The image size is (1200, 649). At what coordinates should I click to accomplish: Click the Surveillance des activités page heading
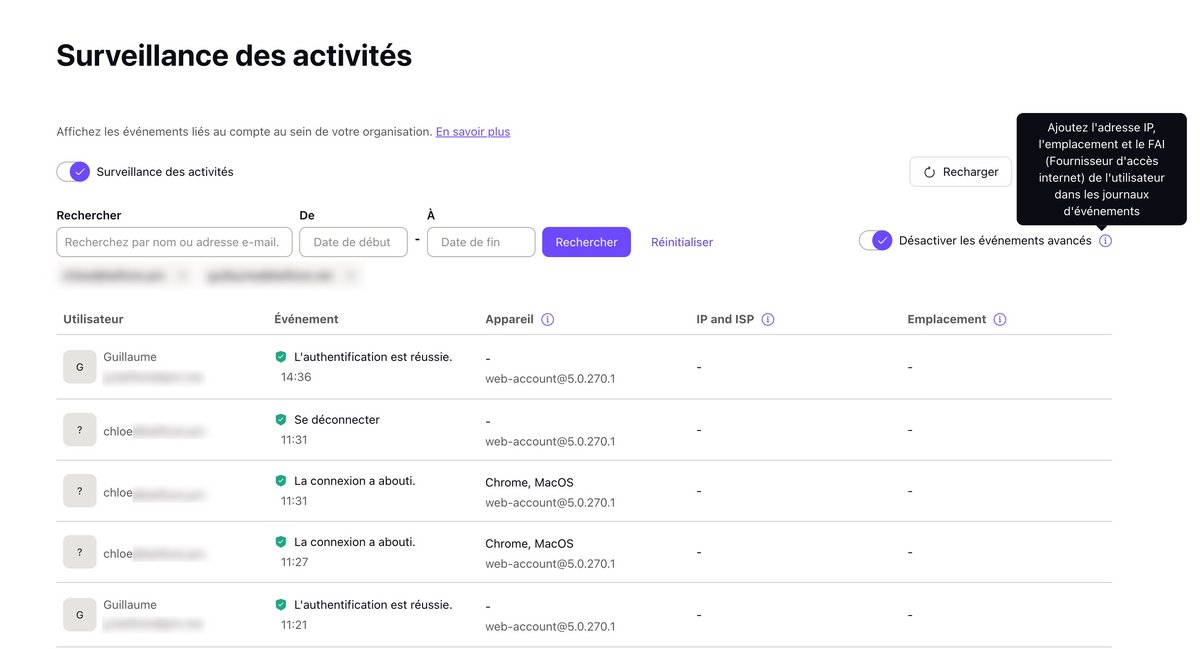[234, 55]
